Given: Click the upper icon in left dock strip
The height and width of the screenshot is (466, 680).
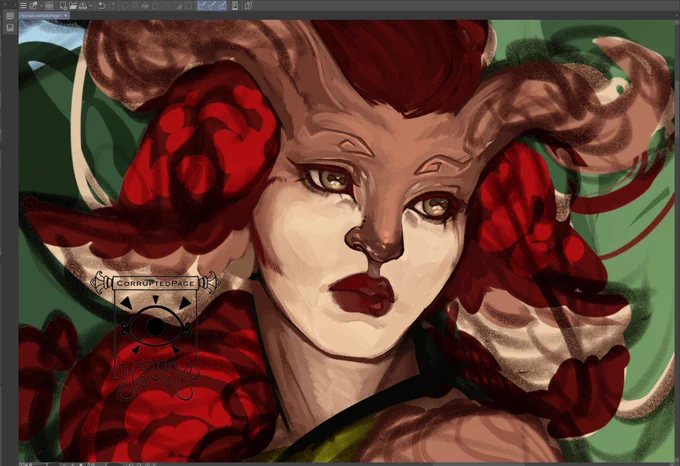Looking at the screenshot, I should click(x=10, y=16).
